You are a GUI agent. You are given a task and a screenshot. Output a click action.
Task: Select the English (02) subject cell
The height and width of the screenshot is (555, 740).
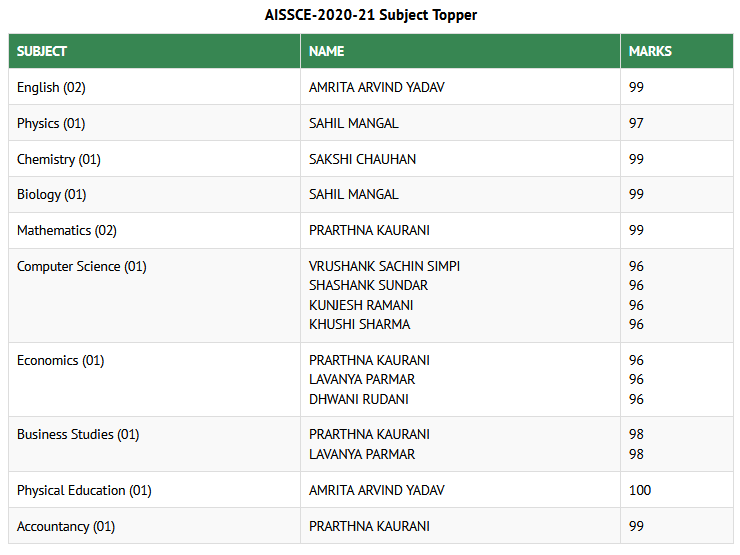[51, 87]
